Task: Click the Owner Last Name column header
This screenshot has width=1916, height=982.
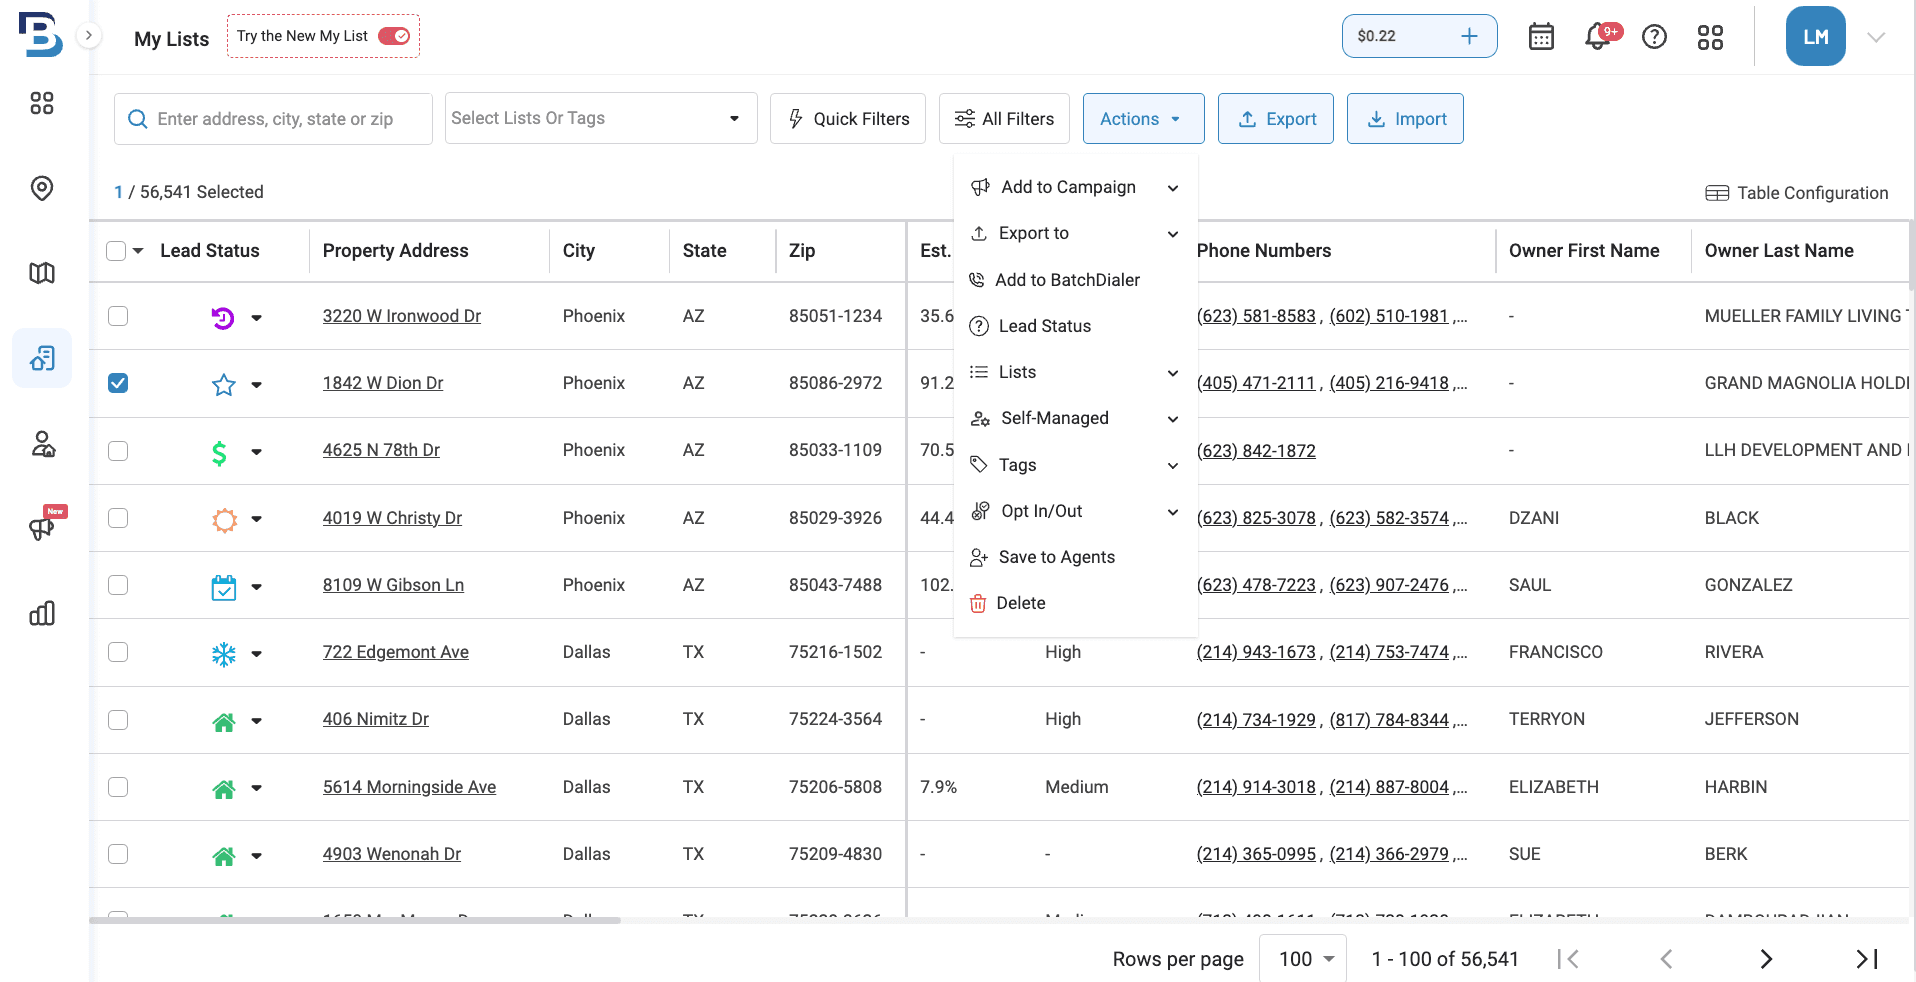Action: coord(1779,251)
